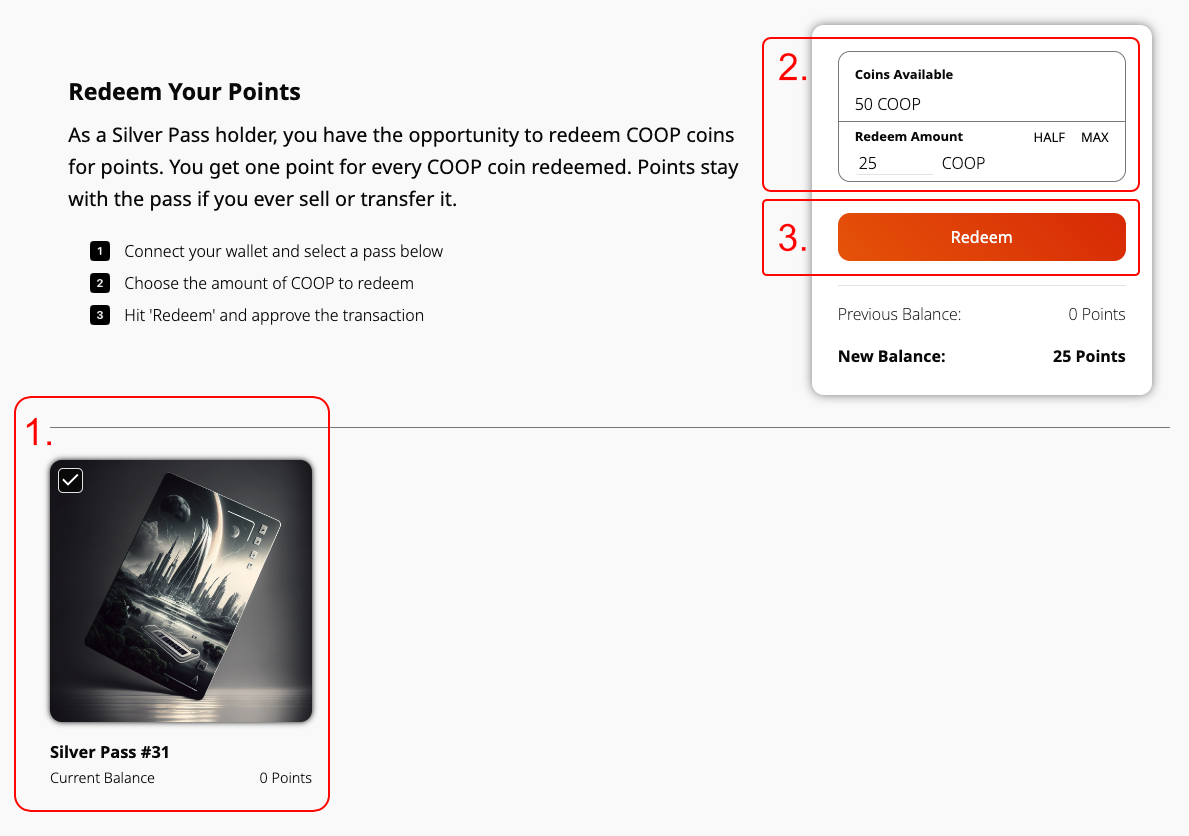This screenshot has width=1189, height=836.
Task: Select the MAX amount shortcut
Action: pyautogui.click(x=1094, y=137)
